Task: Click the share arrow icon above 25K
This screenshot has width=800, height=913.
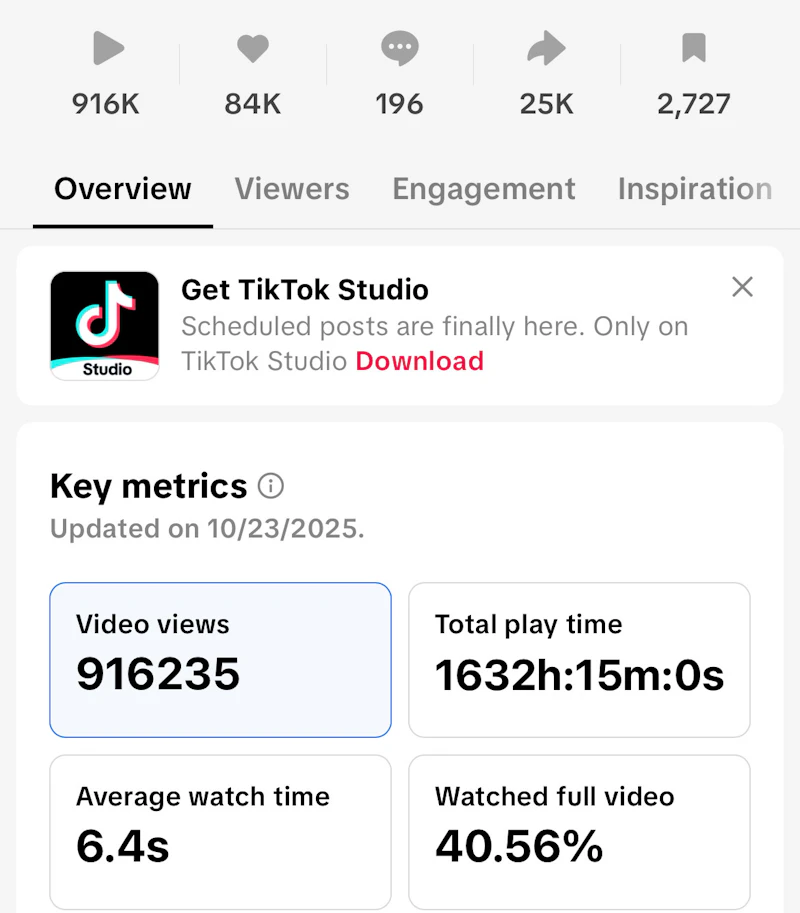Action: pos(546,47)
